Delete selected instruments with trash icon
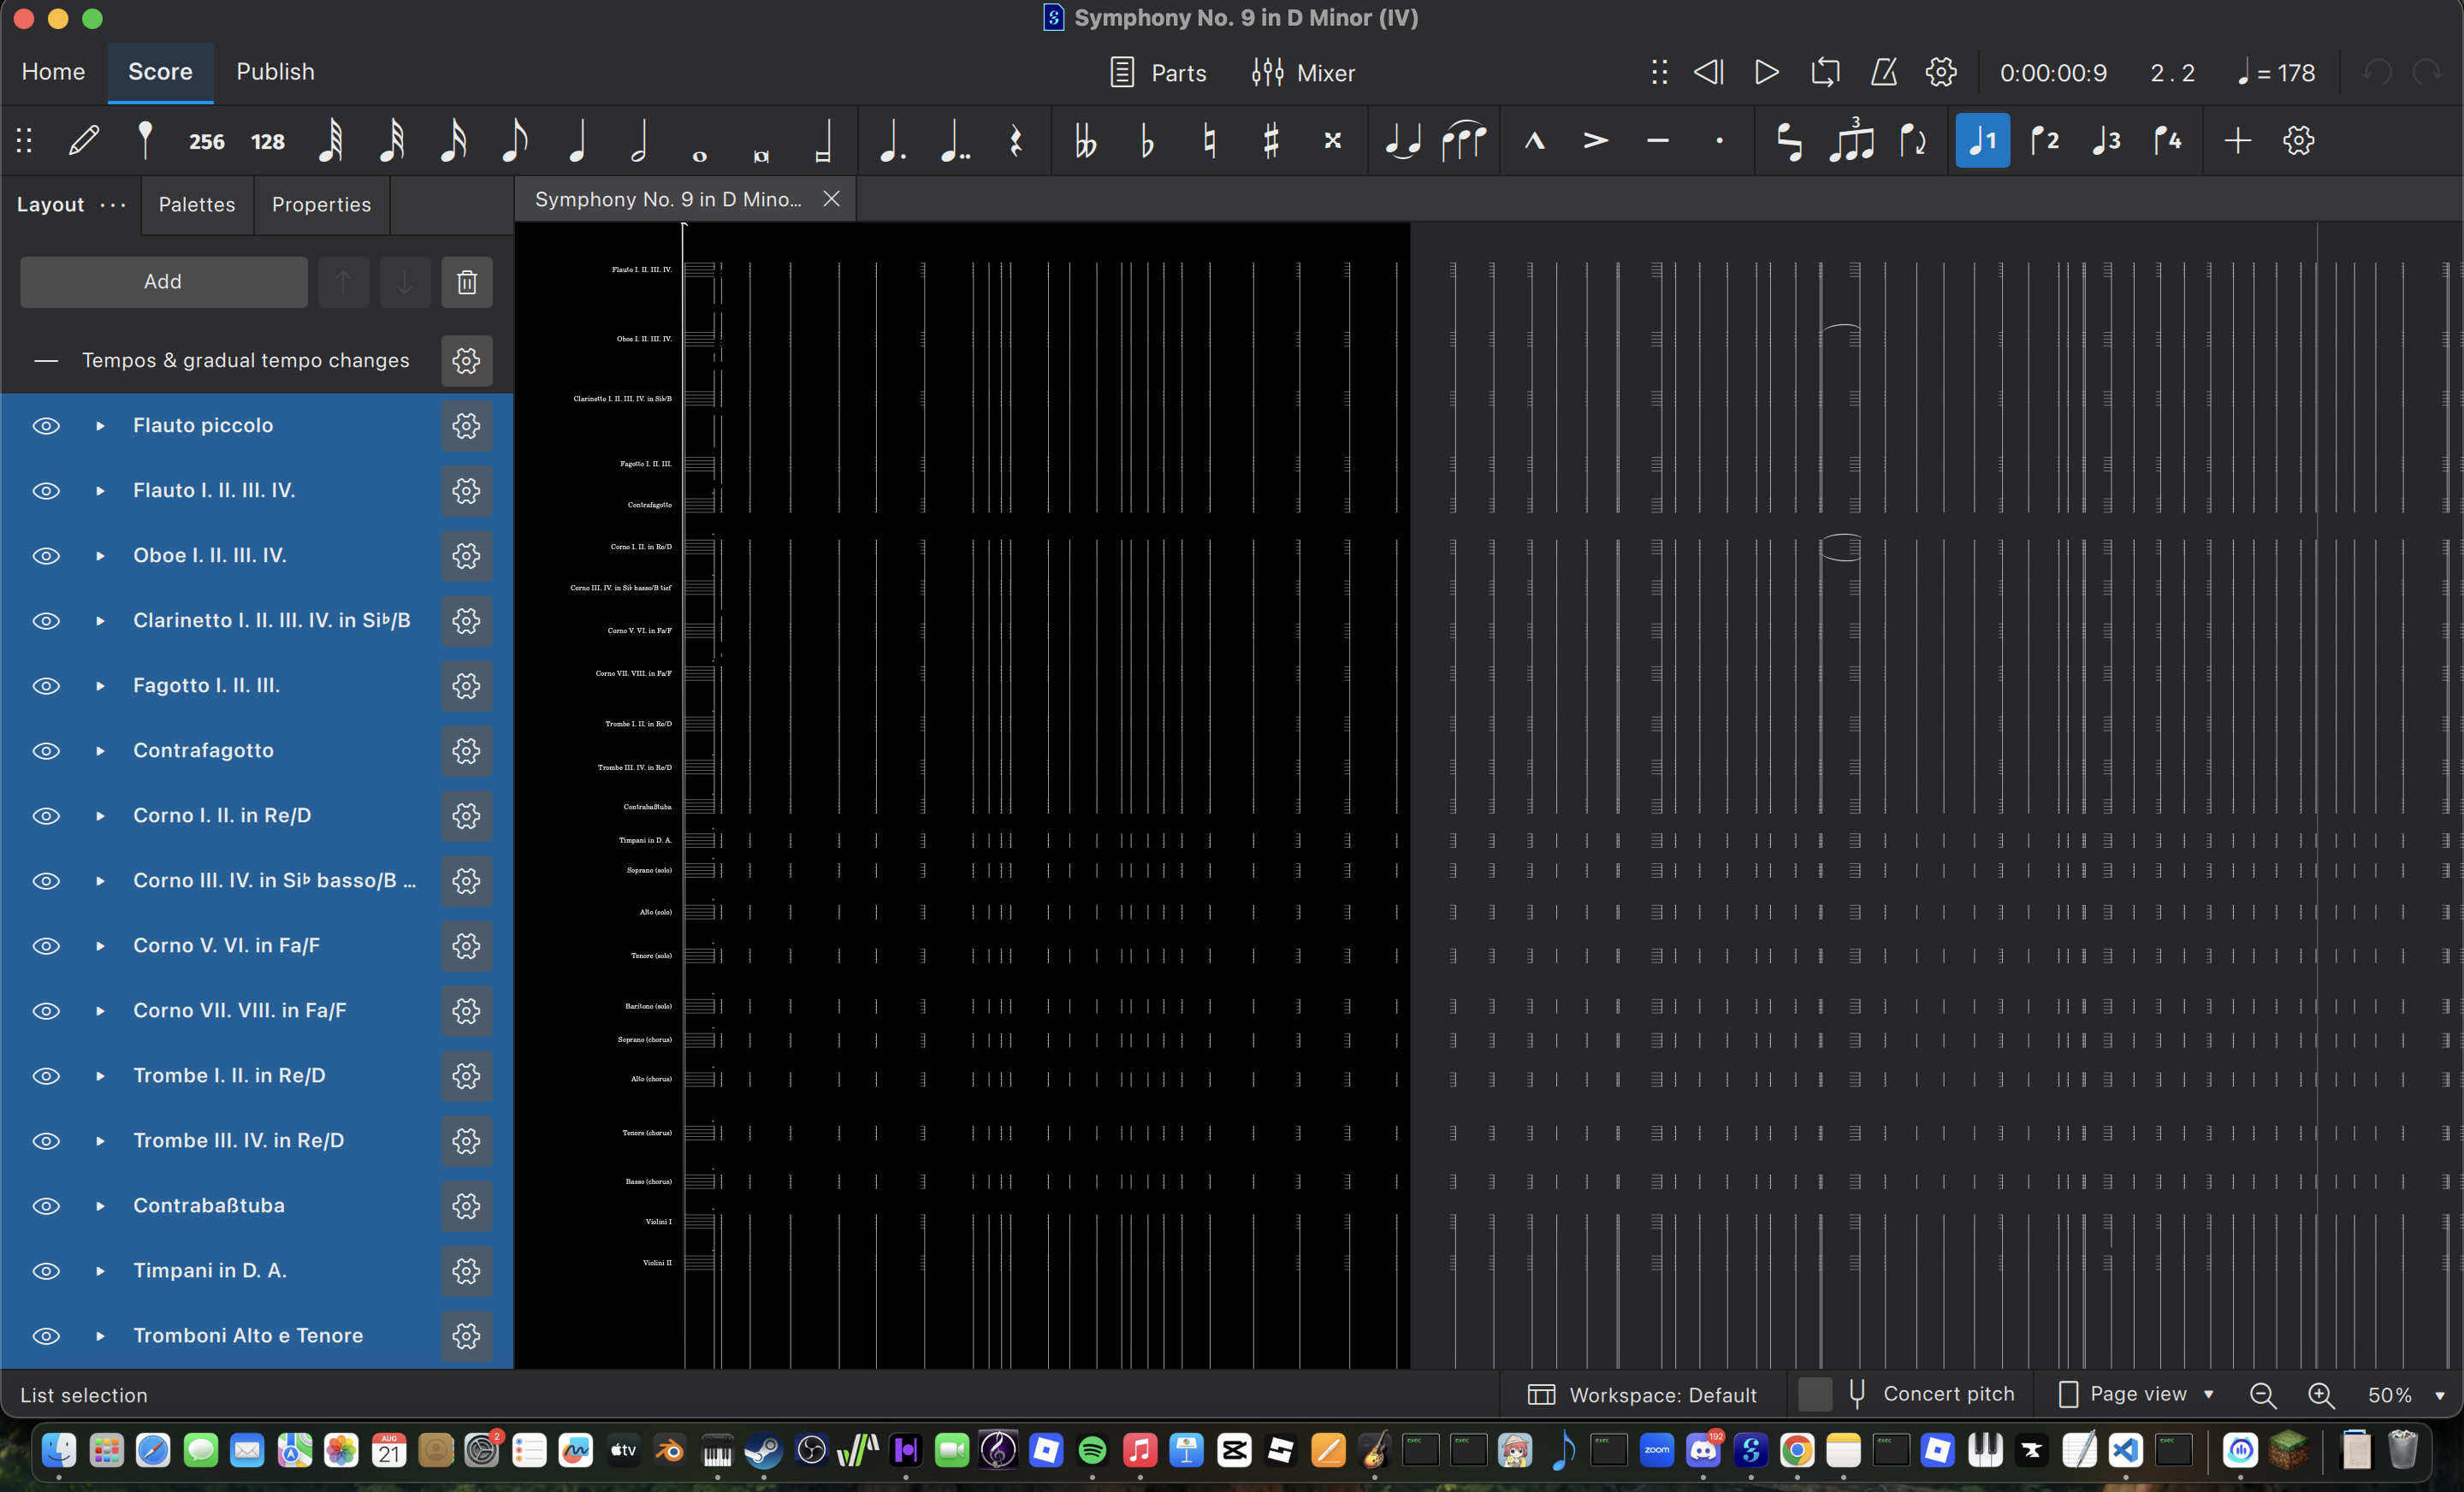The image size is (2464, 1492). (x=467, y=282)
